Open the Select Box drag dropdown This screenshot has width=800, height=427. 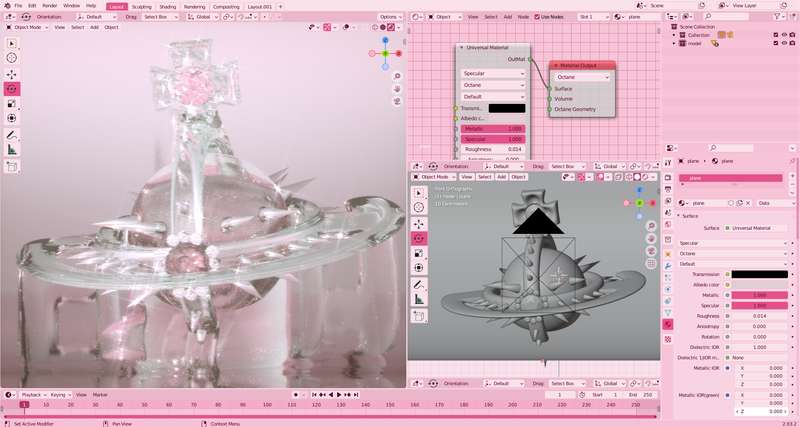[x=160, y=17]
